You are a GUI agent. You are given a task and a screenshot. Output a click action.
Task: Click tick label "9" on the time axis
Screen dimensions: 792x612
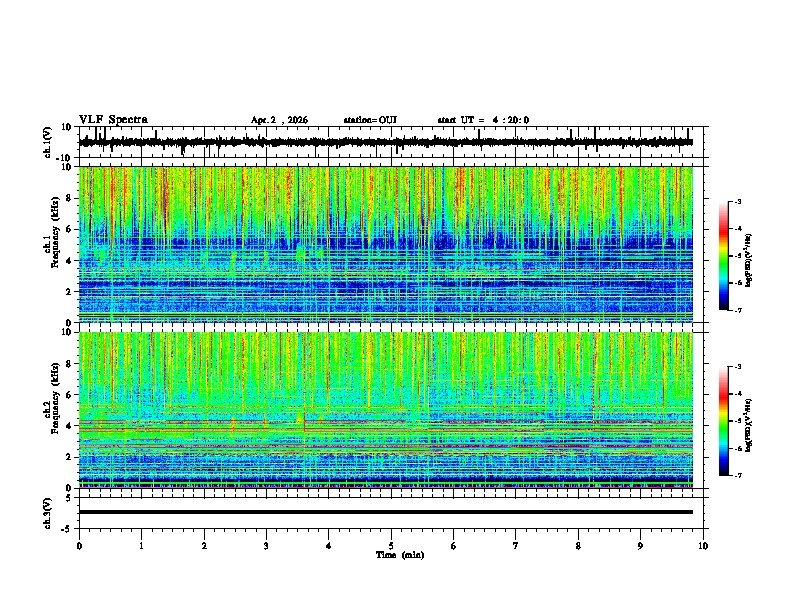point(640,546)
